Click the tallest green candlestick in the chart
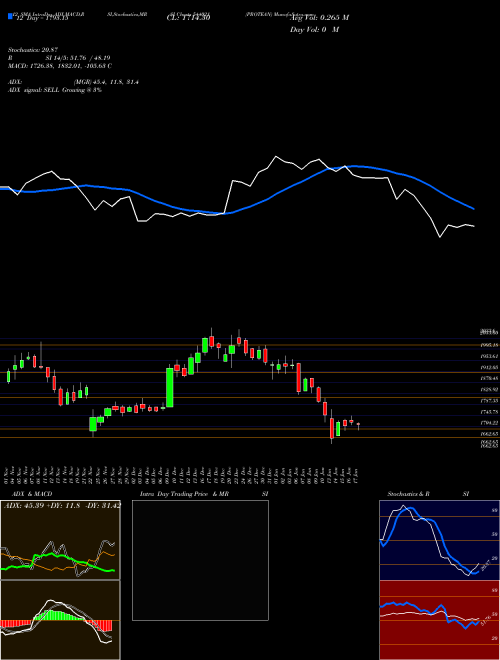Image resolution: width=500 pixels, height=660 pixels. pos(170,388)
